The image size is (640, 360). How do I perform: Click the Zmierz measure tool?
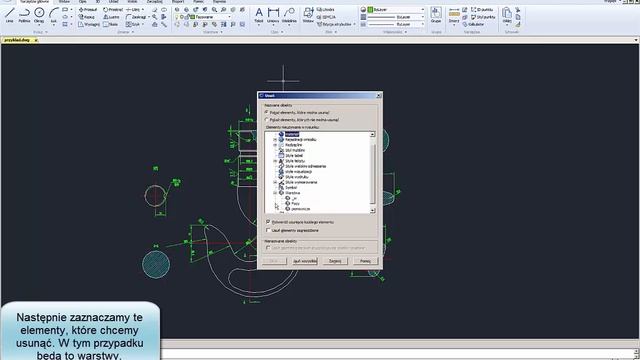[x=454, y=16]
